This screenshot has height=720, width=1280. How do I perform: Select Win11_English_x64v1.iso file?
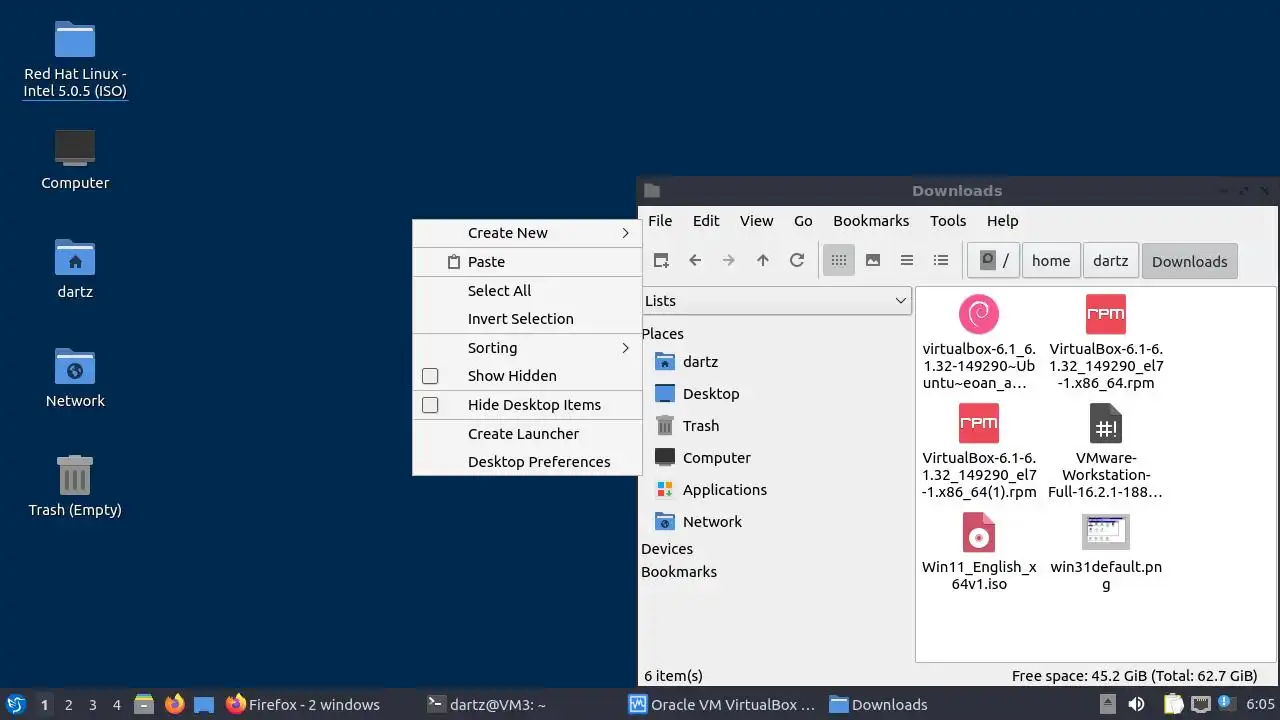(x=979, y=551)
